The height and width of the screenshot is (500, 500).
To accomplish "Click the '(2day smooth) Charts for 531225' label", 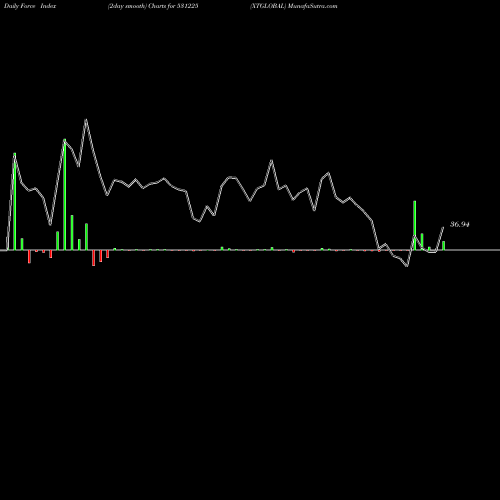I will pyautogui.click(x=153, y=6).
